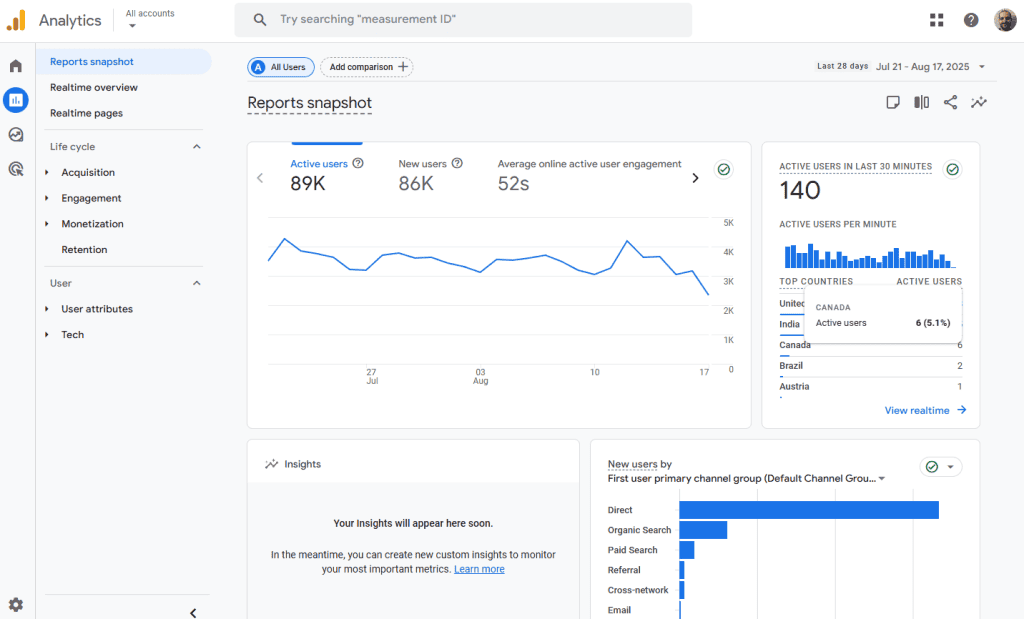Open the Help question mark icon
This screenshot has height=619, width=1024.
click(971, 20)
